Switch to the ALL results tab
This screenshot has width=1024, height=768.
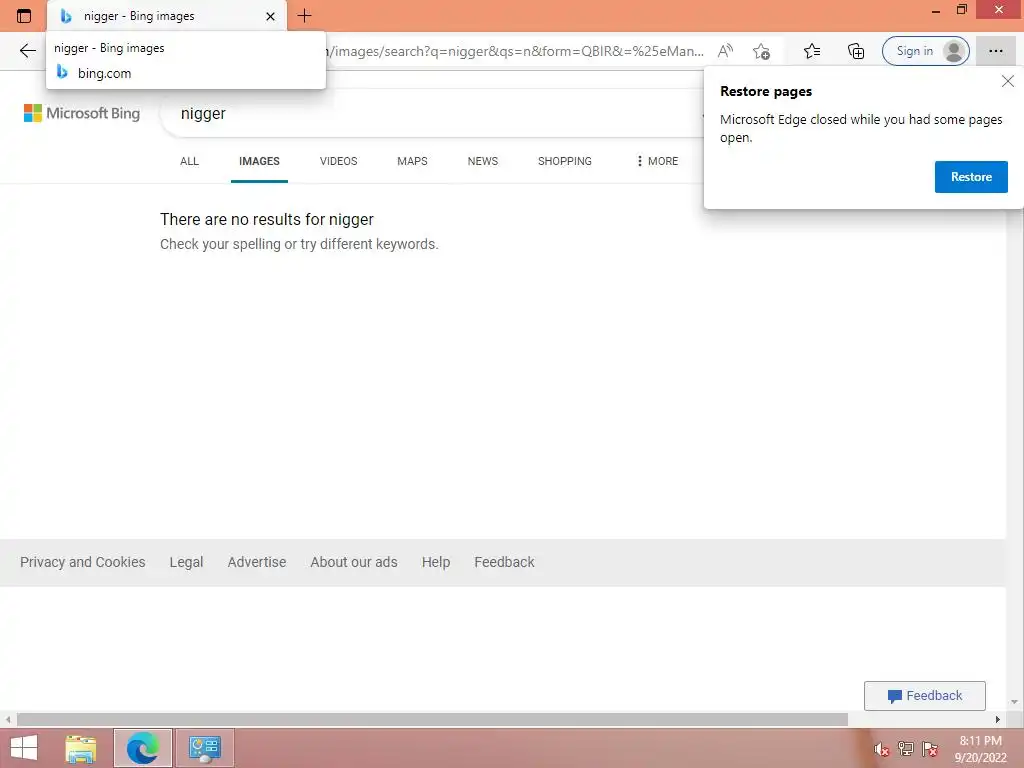click(189, 161)
